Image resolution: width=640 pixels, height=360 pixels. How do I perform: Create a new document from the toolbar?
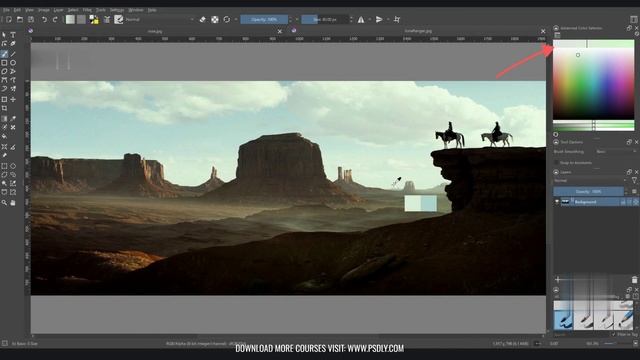click(x=9, y=20)
